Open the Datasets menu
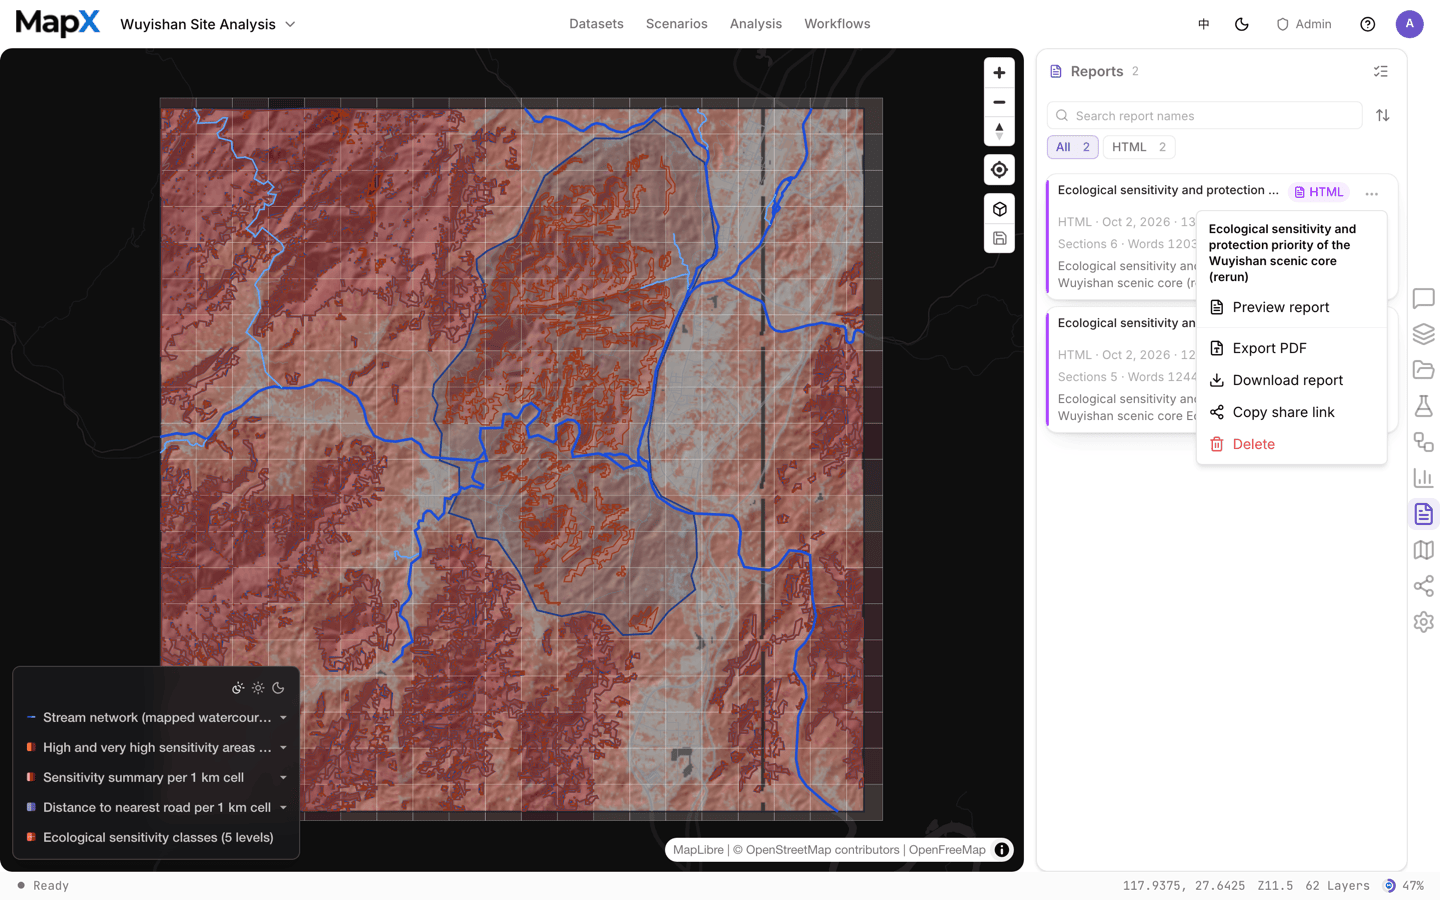This screenshot has width=1440, height=900. pos(596,24)
